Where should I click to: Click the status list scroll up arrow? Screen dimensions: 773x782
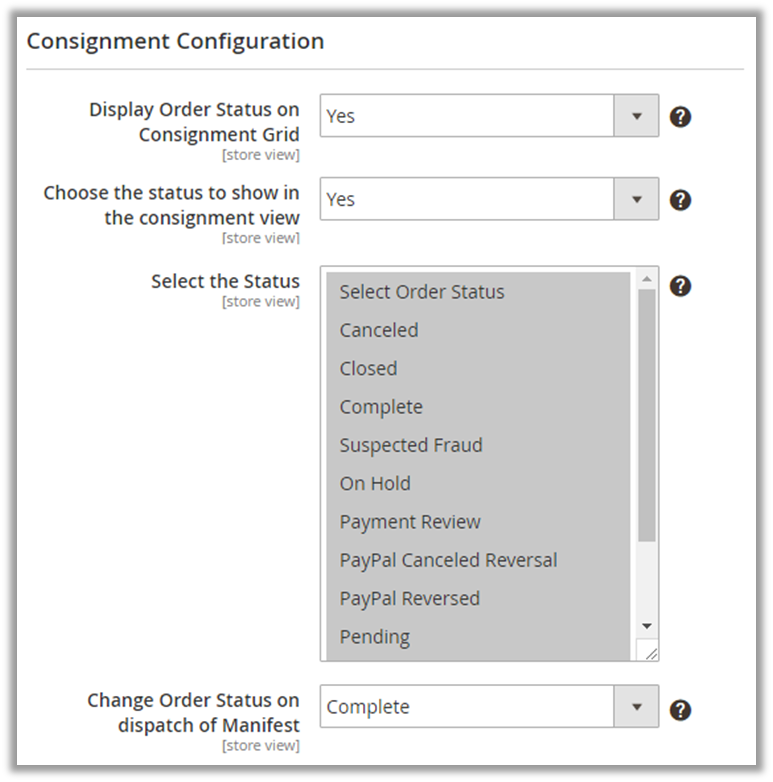click(647, 279)
